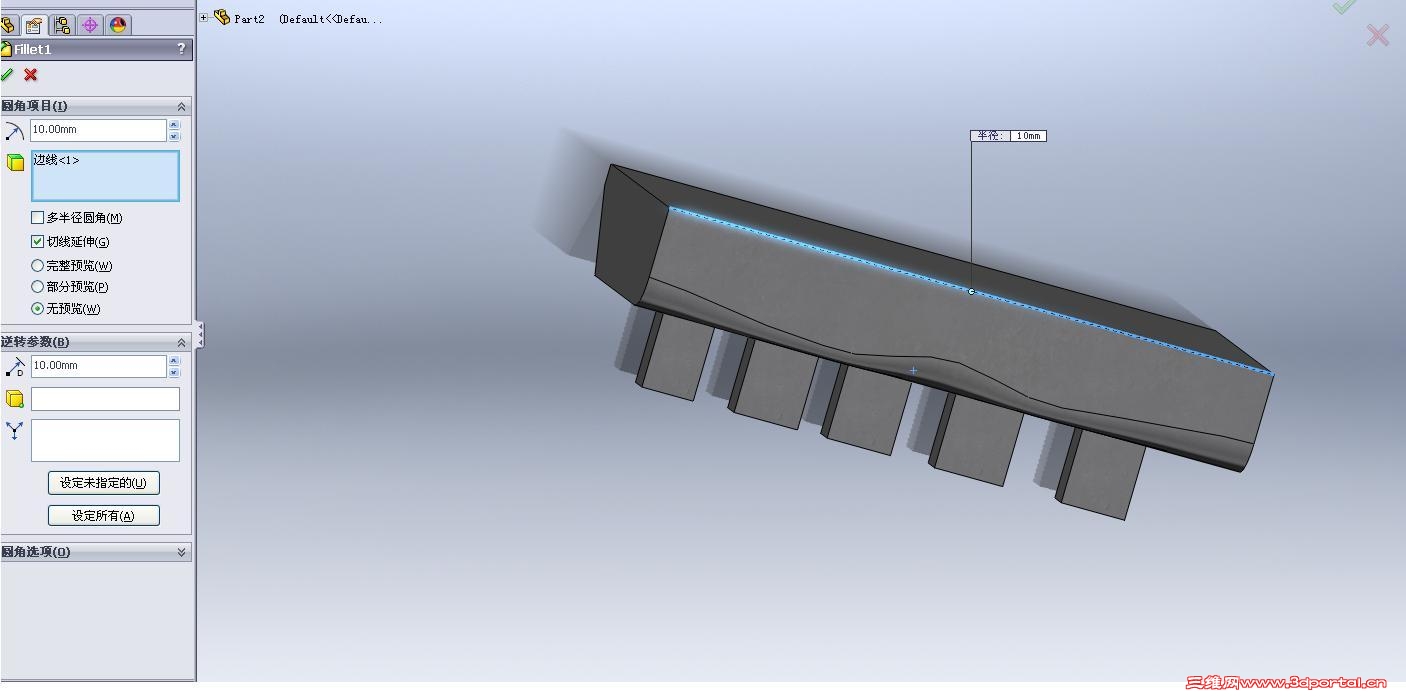Open the ConfigurationManager tab
This screenshot has height=696, width=1406.
[62, 25]
